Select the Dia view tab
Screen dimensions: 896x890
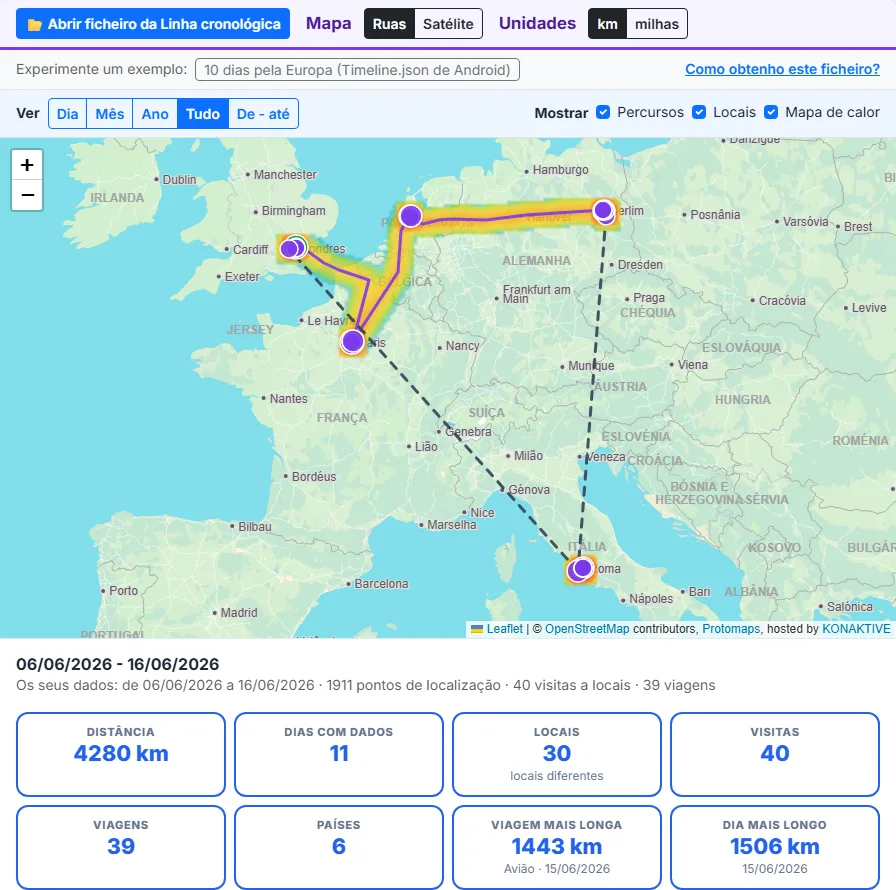tap(67, 114)
